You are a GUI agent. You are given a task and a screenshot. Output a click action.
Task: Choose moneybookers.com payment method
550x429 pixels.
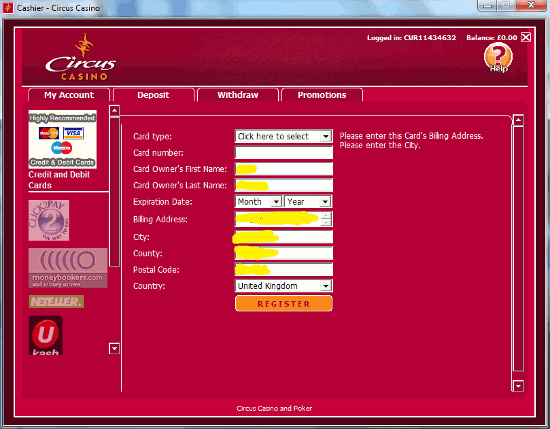pos(68,268)
